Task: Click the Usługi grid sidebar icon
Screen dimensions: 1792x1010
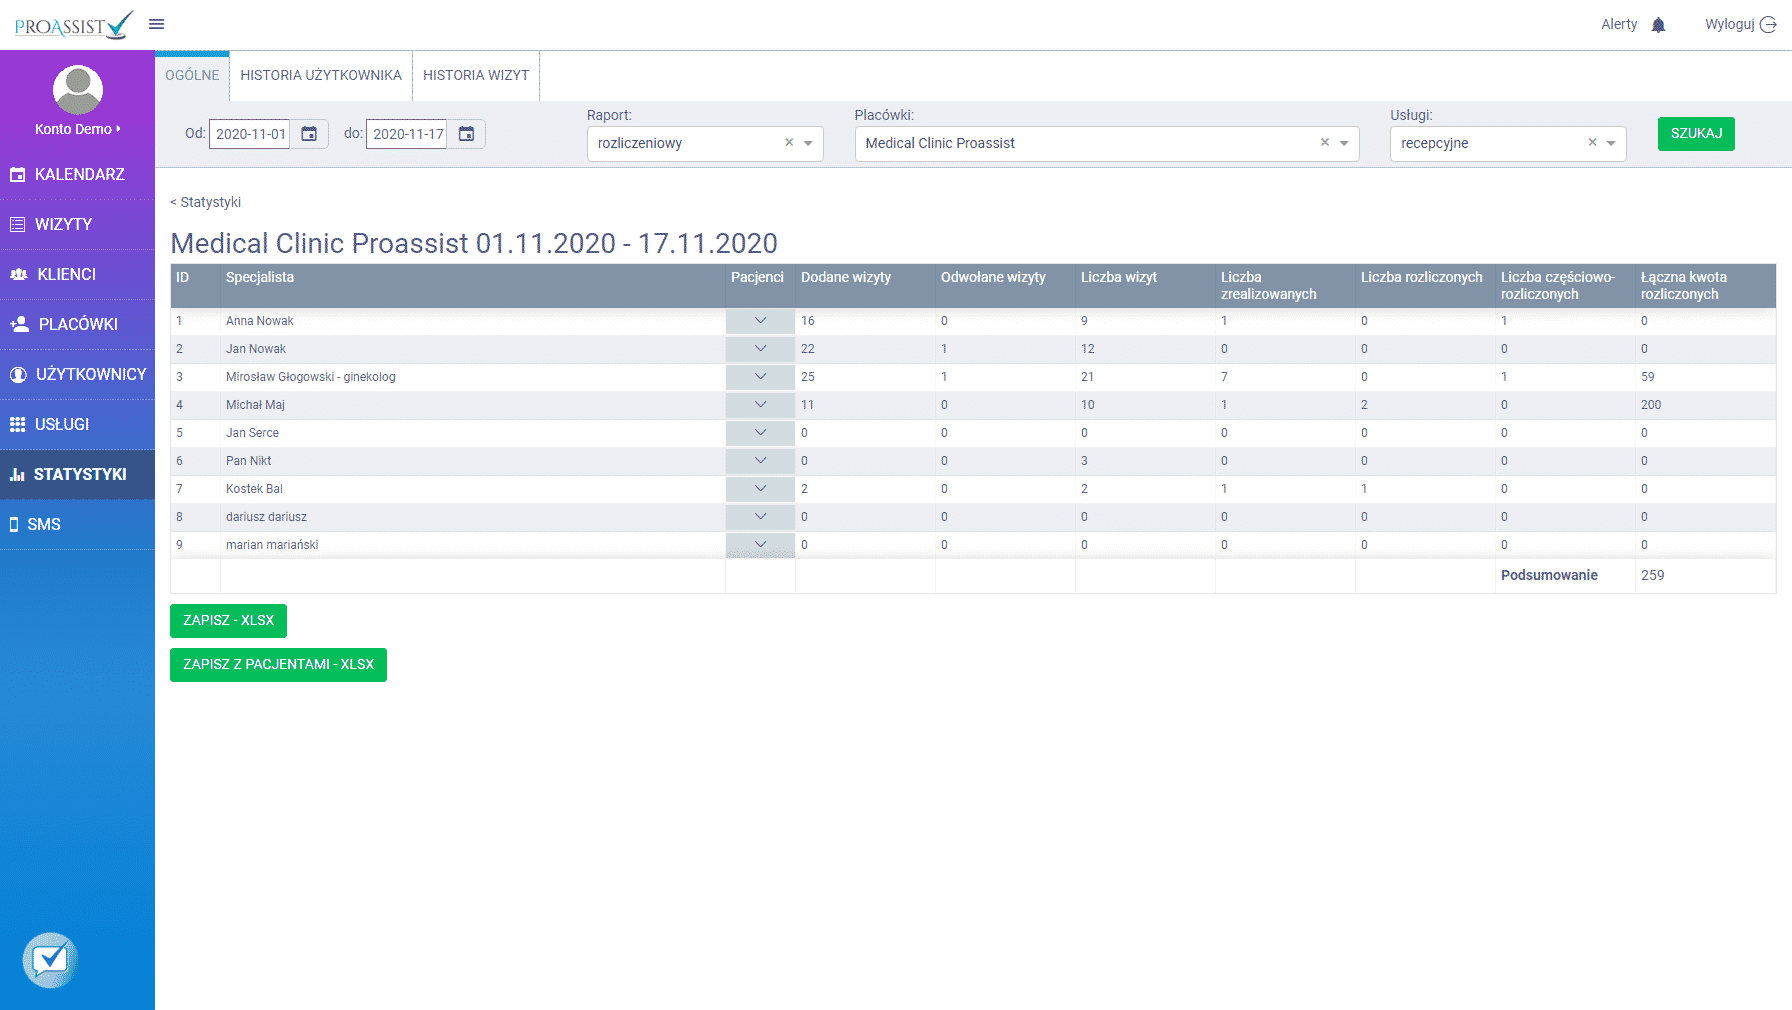Action: point(17,425)
